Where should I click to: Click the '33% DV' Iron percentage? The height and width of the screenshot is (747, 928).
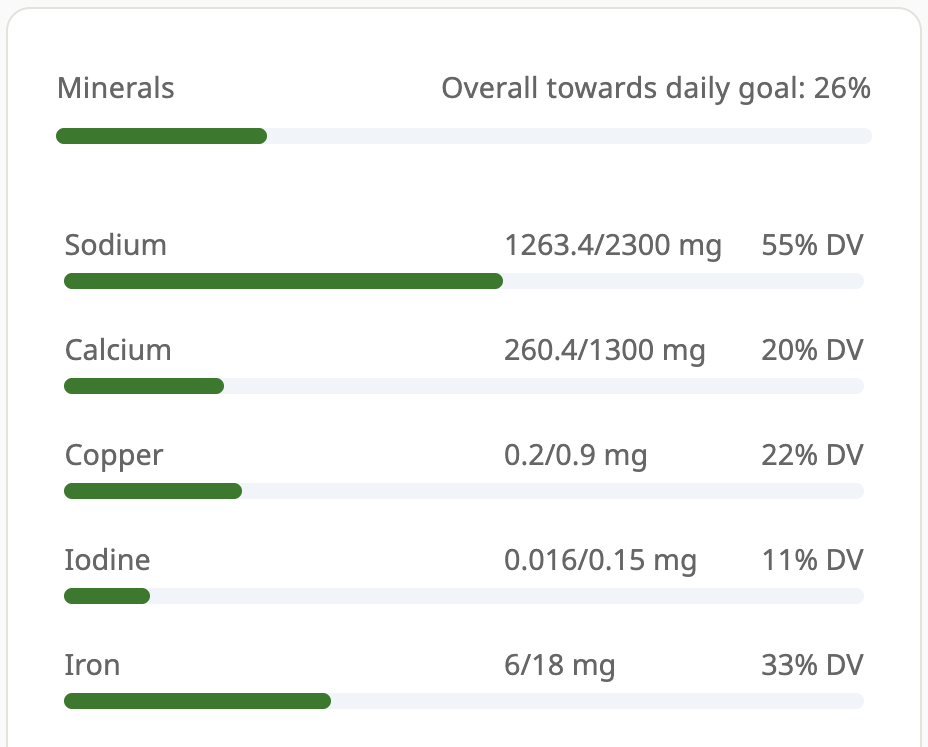coord(813,665)
